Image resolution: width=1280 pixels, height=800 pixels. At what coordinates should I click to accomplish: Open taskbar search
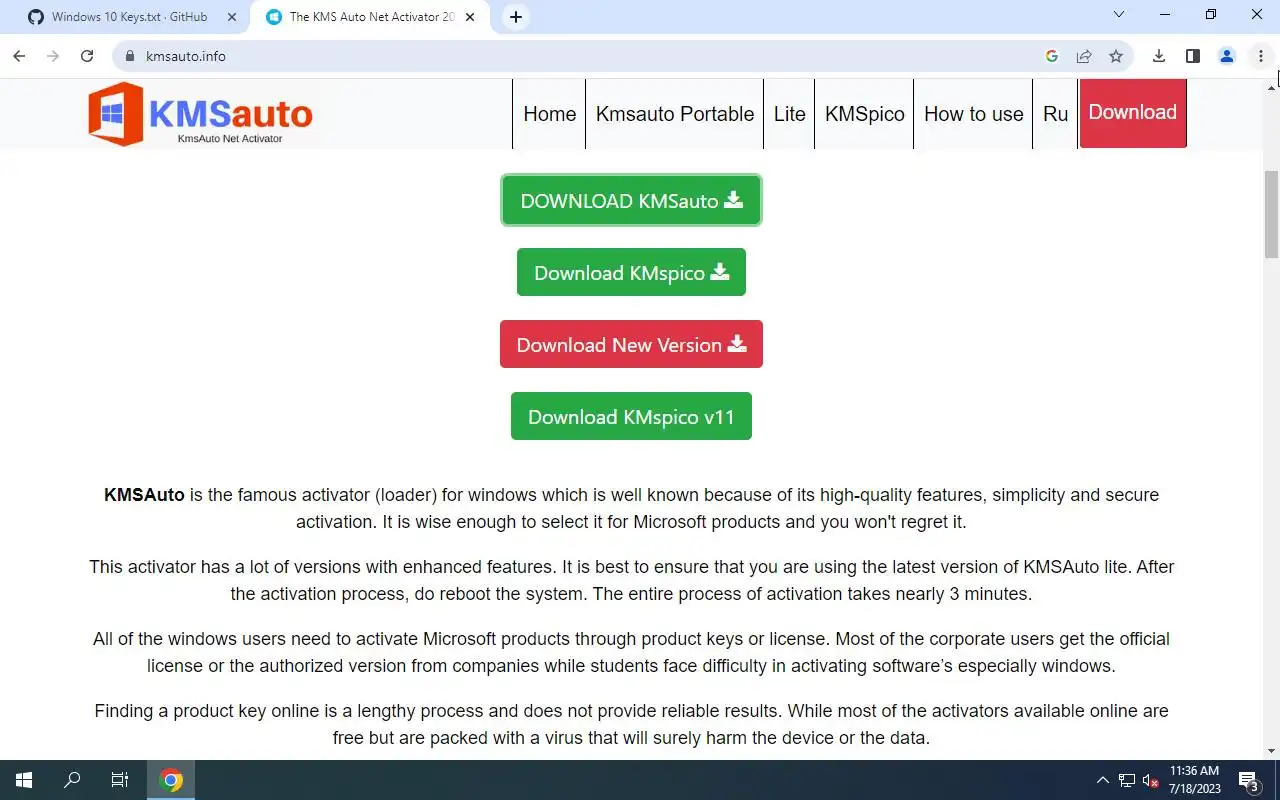72,780
